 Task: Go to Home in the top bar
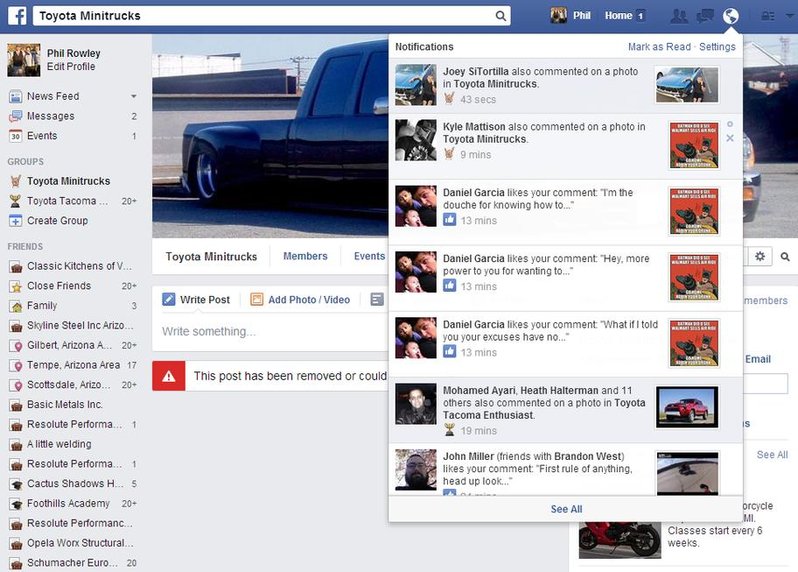[618, 16]
